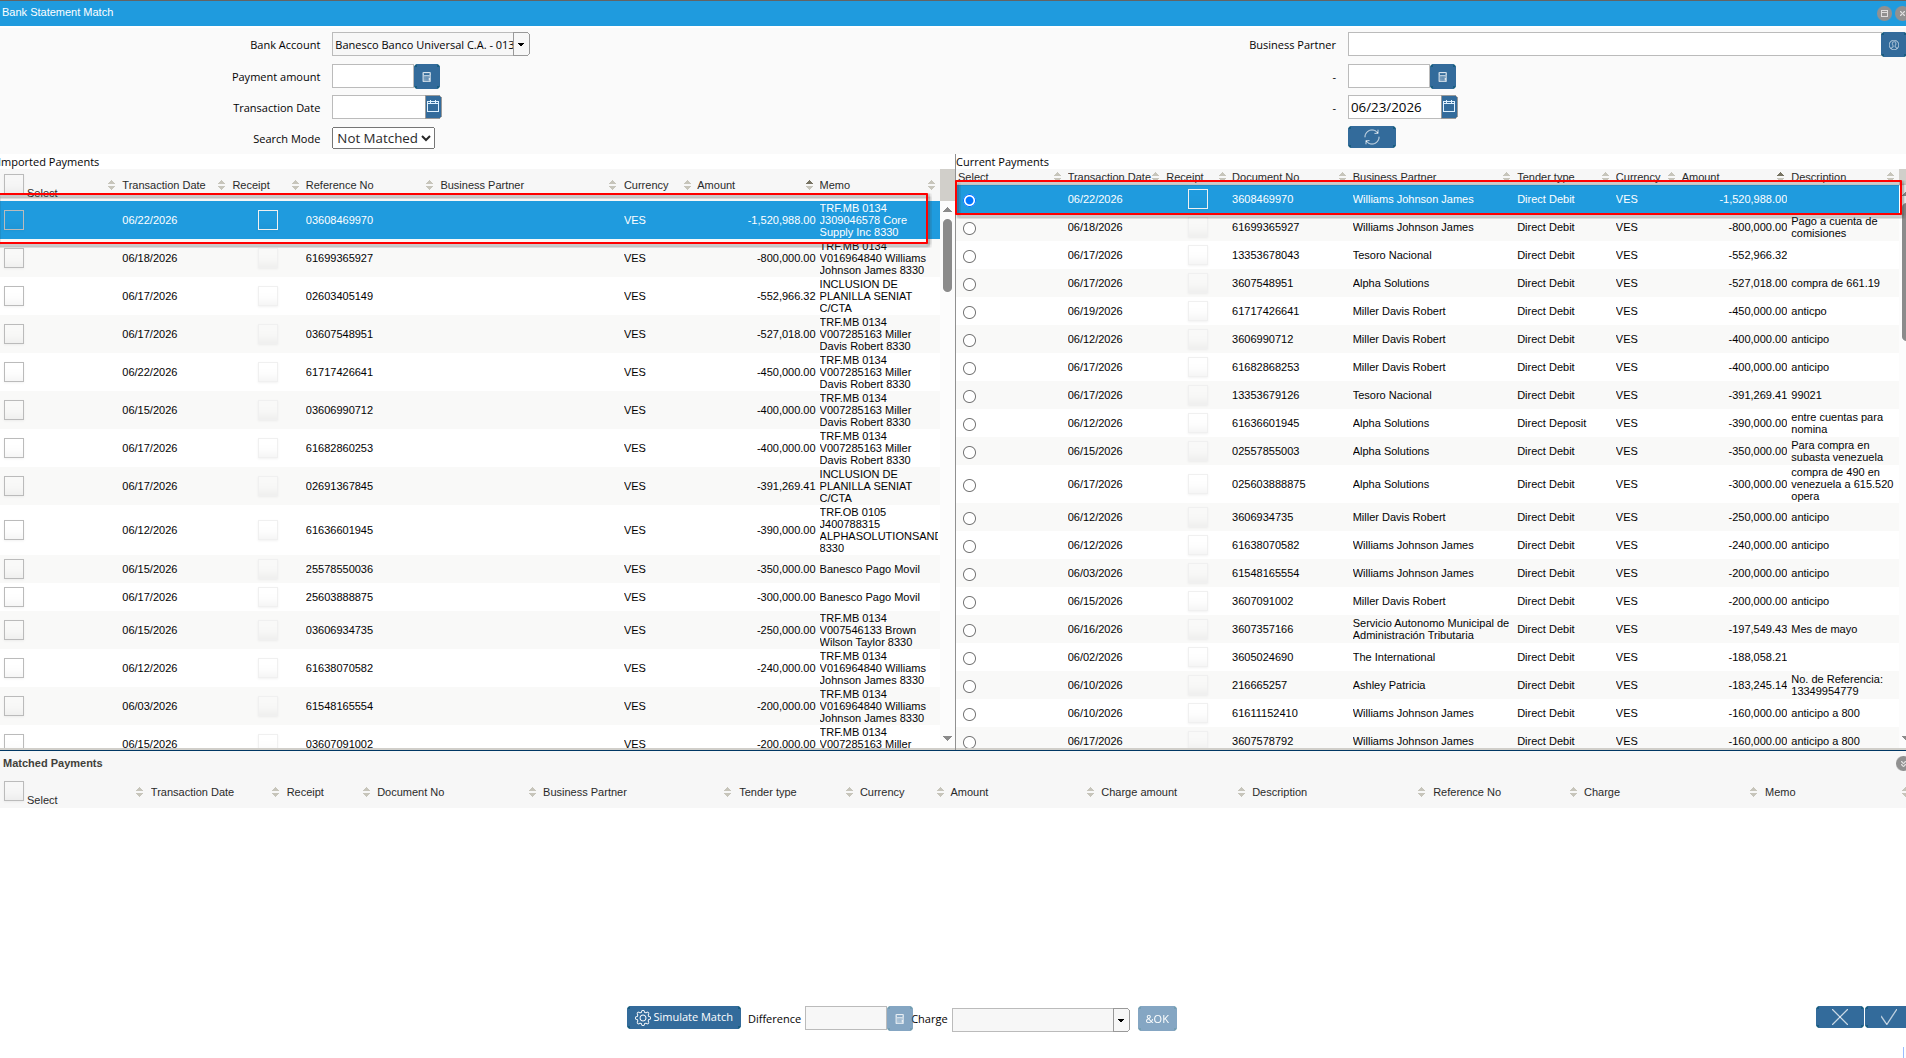1906x1058 pixels.
Task: Open the Payment amount calculator icon
Action: [426, 77]
